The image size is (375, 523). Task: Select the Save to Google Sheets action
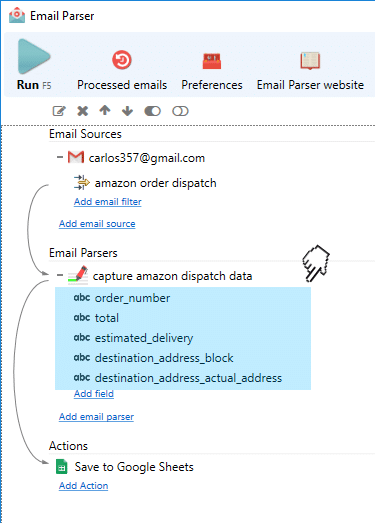pyautogui.click(x=134, y=467)
